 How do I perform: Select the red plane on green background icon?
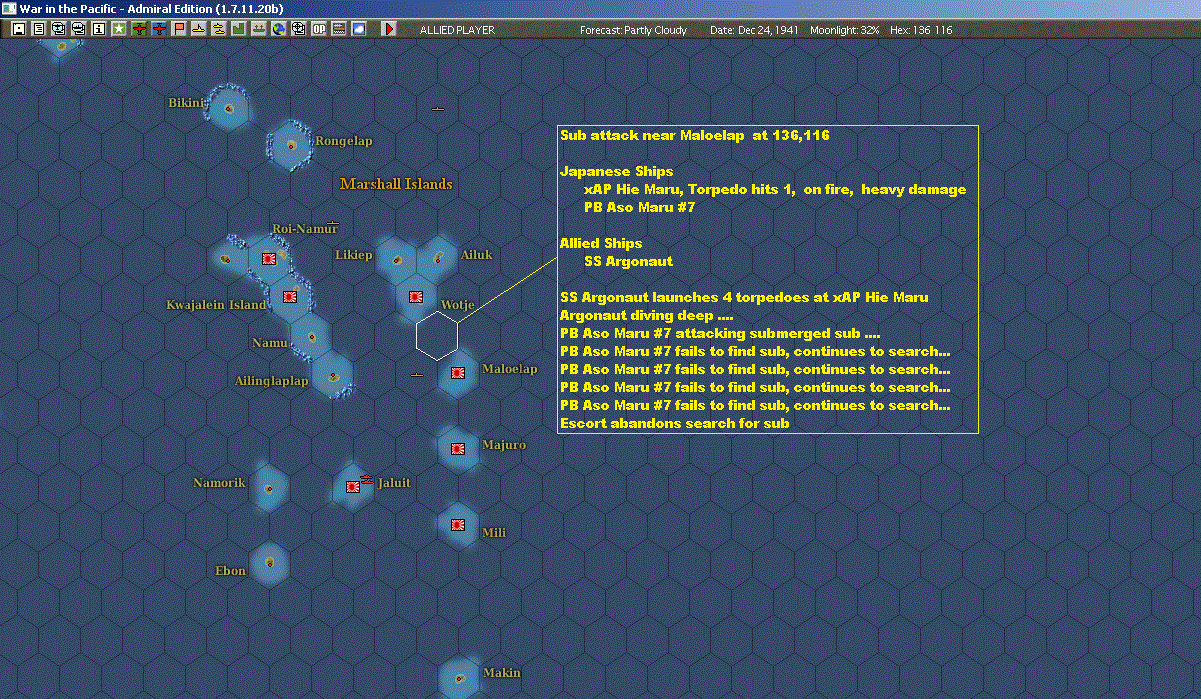pyautogui.click(x=139, y=29)
